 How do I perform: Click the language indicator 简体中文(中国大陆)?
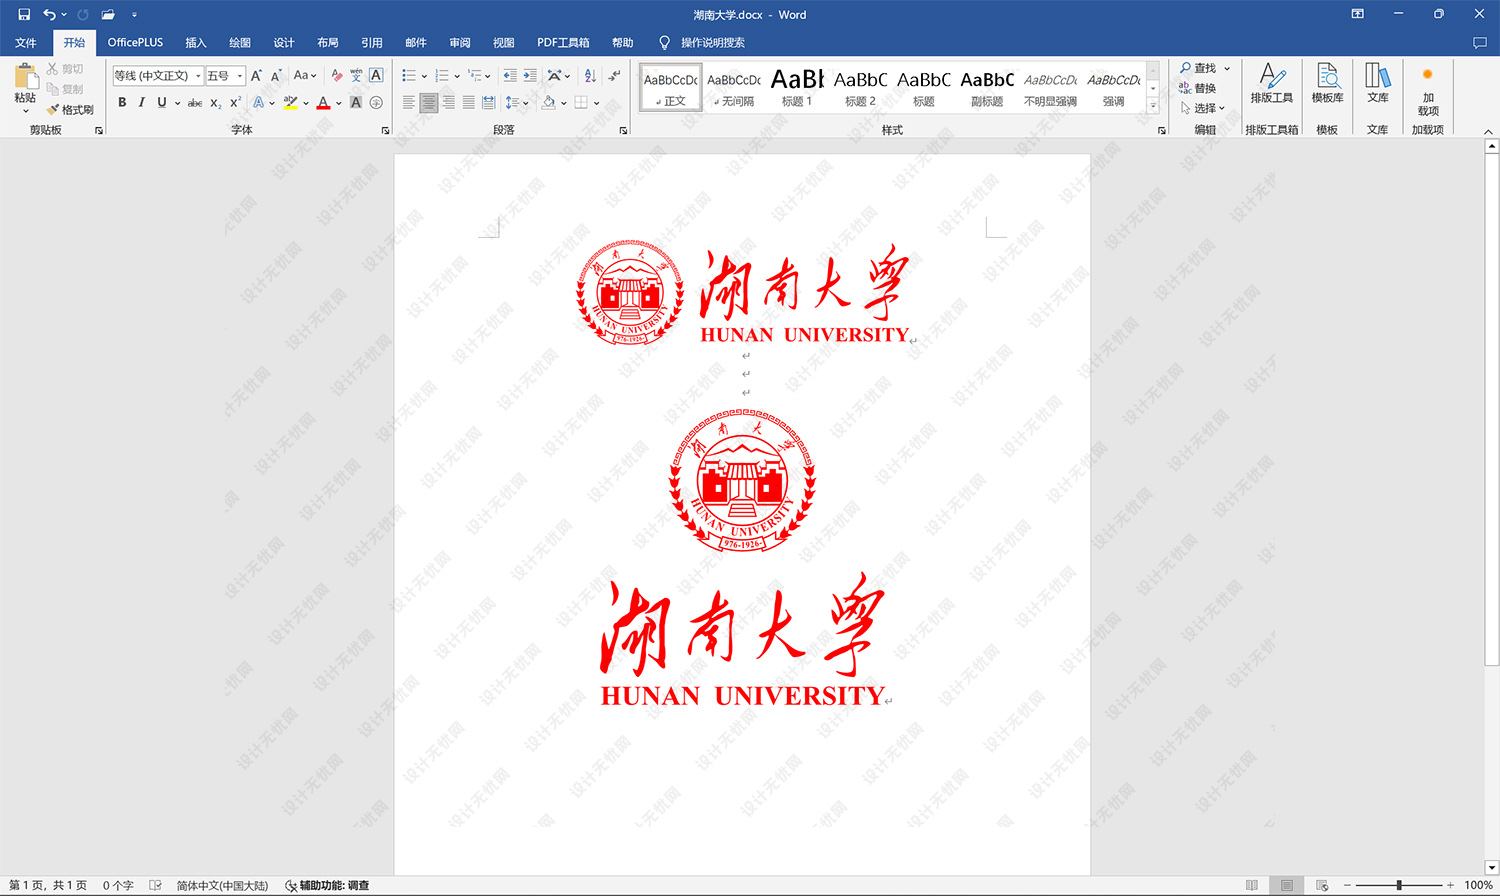click(x=222, y=886)
